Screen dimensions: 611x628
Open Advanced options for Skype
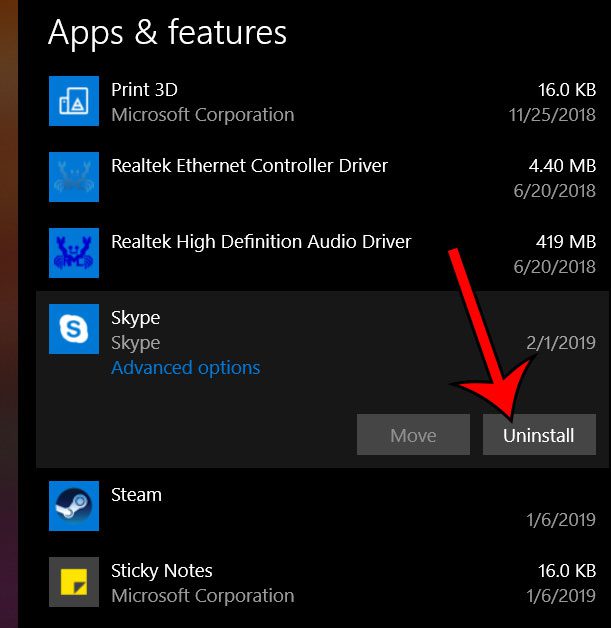185,368
